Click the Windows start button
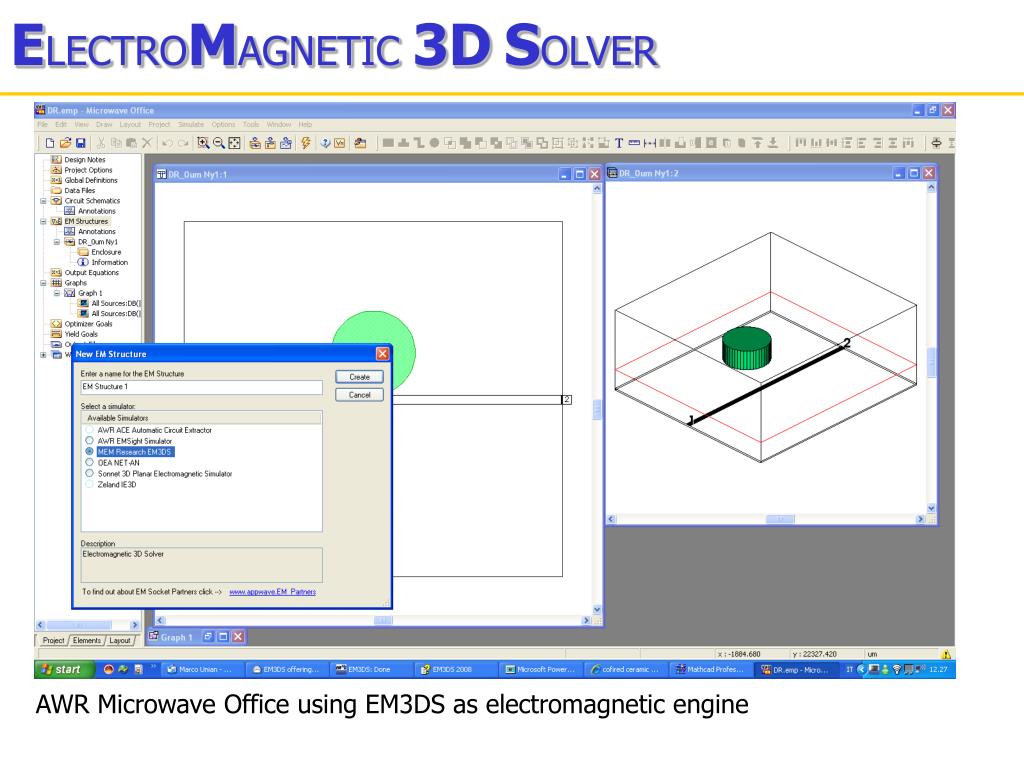The width and height of the screenshot is (1024, 768). pos(62,669)
